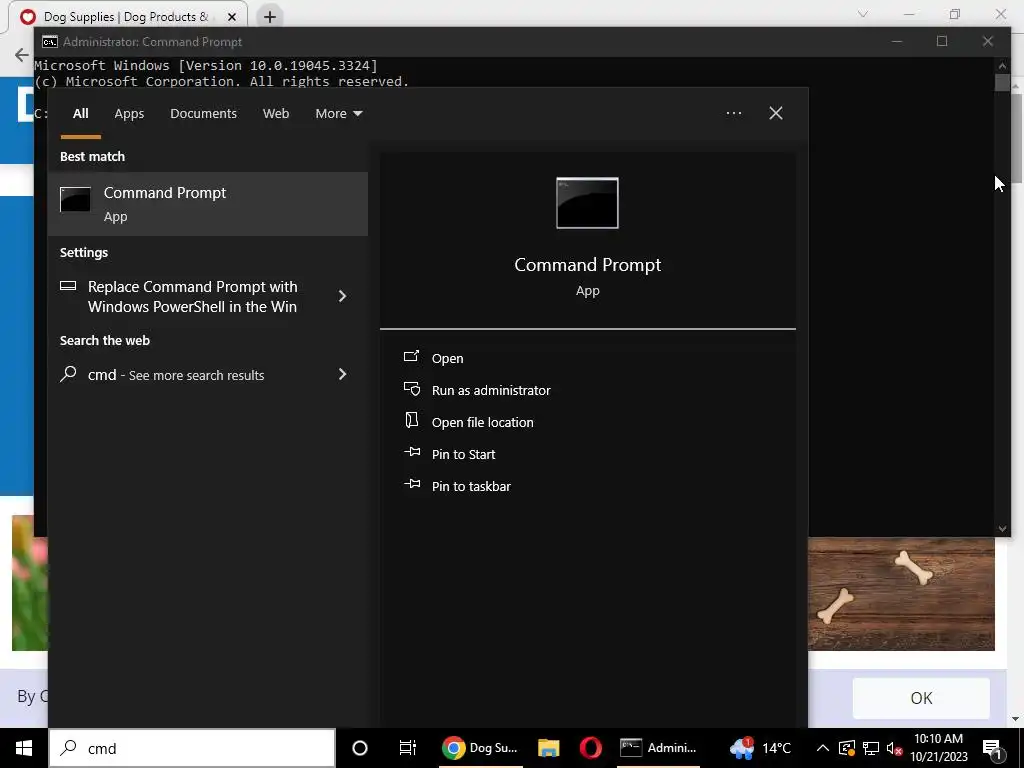Click the Cortana circle icon on taskbar
This screenshot has width=1024, height=768.
pos(360,748)
